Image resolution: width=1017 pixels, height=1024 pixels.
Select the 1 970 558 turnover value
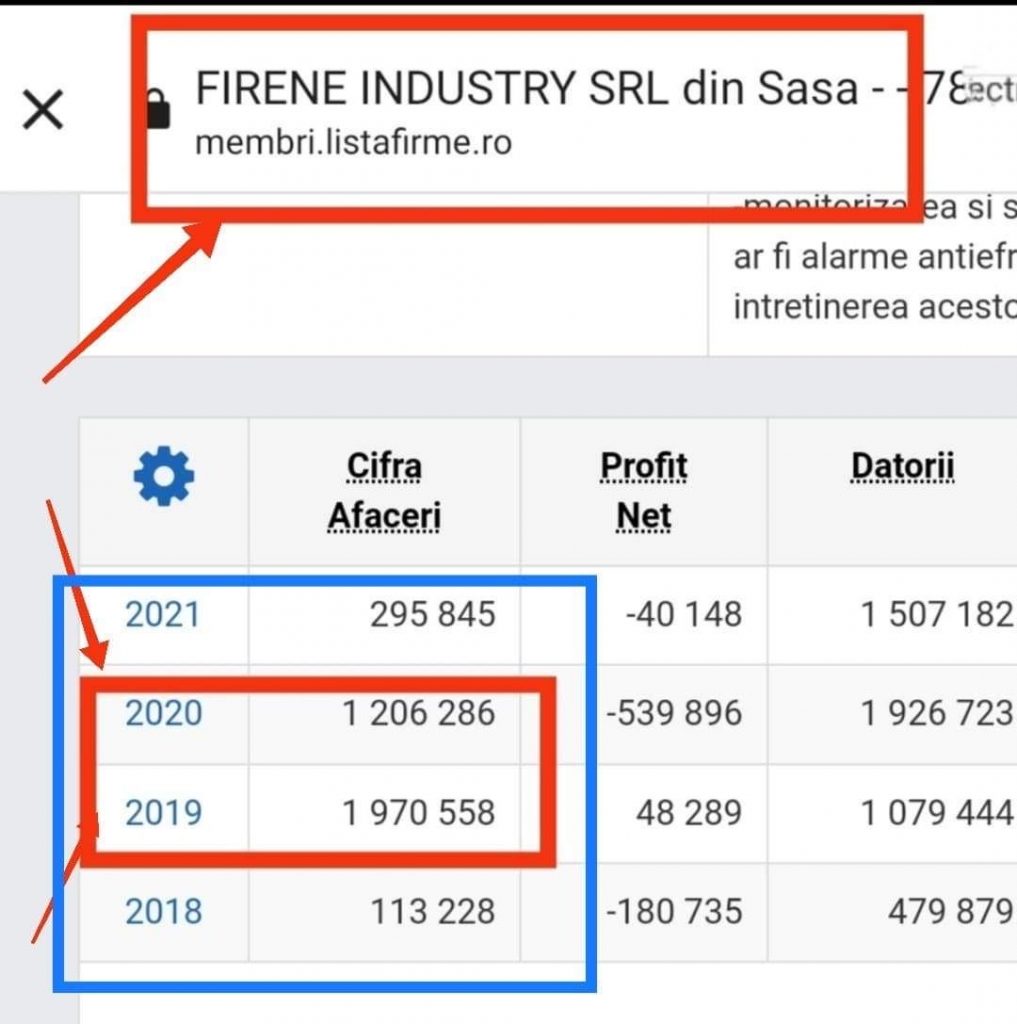click(418, 812)
